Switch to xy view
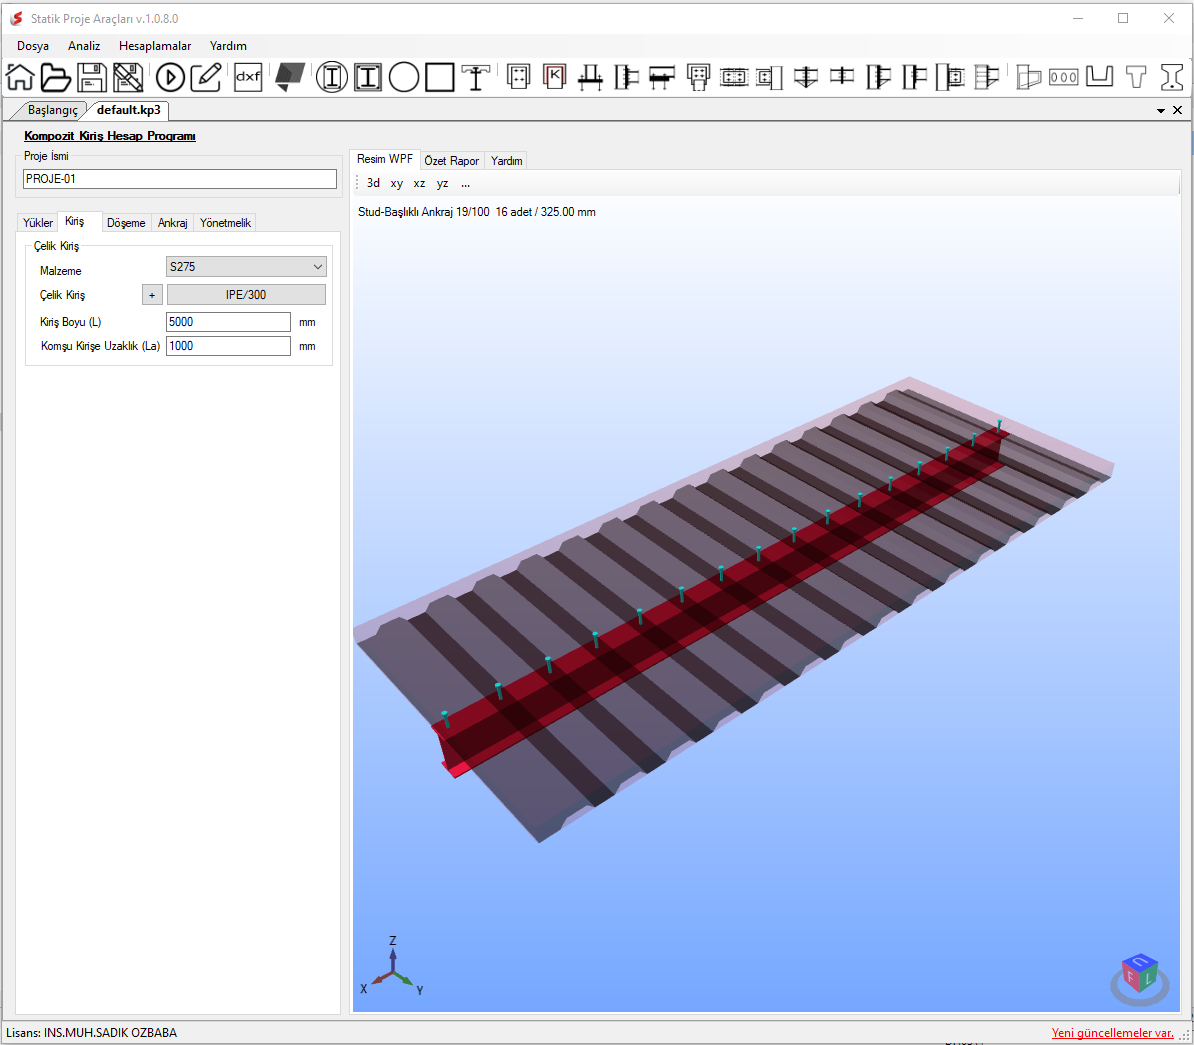Screen dimensions: 1194x1045 (397, 183)
